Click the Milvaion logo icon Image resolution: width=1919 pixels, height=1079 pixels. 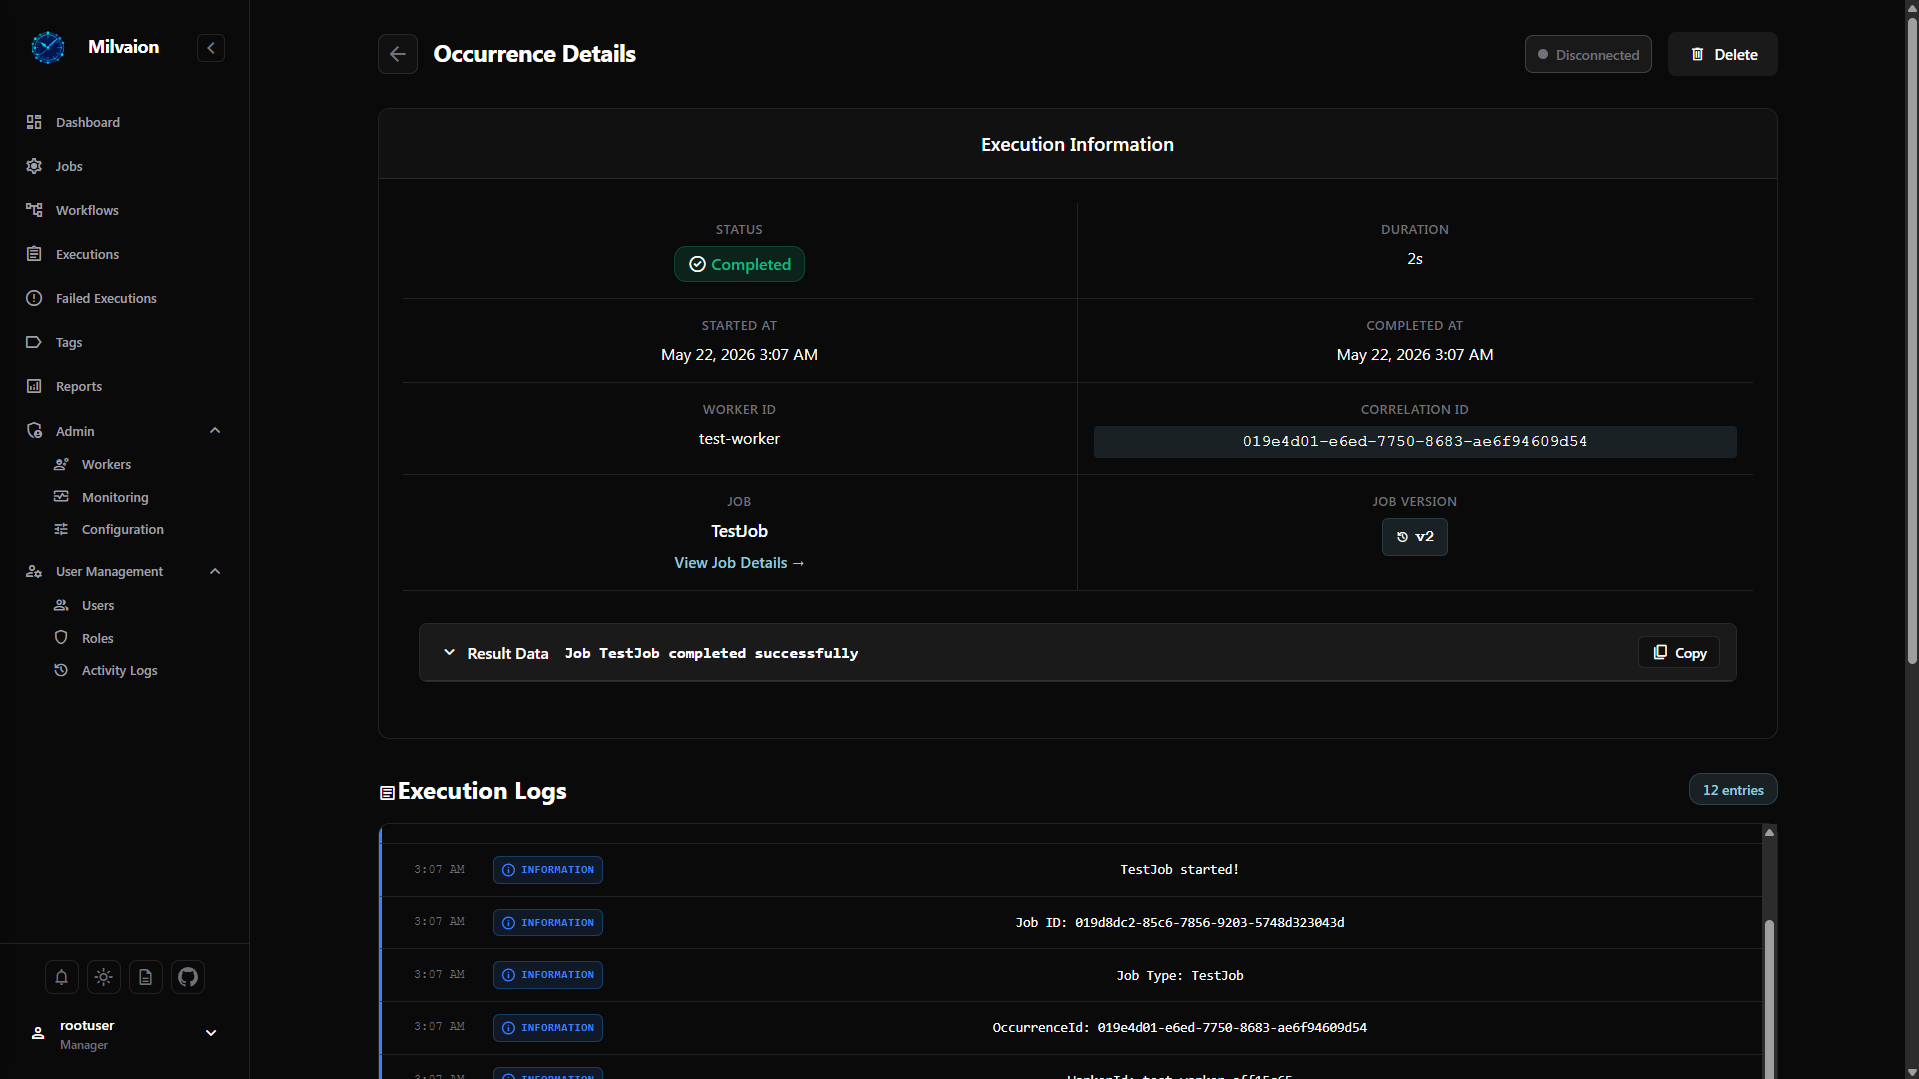pyautogui.click(x=48, y=47)
